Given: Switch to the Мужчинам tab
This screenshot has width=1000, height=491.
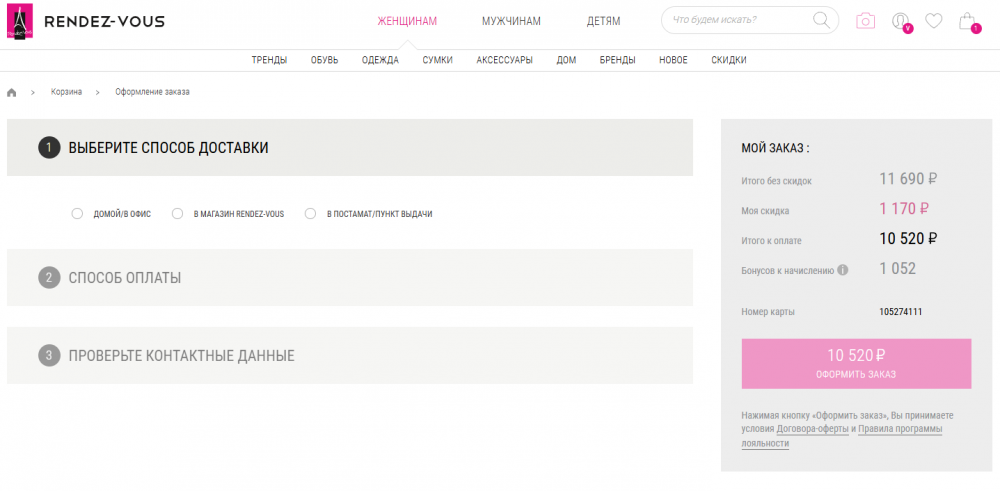Looking at the screenshot, I should (511, 21).
